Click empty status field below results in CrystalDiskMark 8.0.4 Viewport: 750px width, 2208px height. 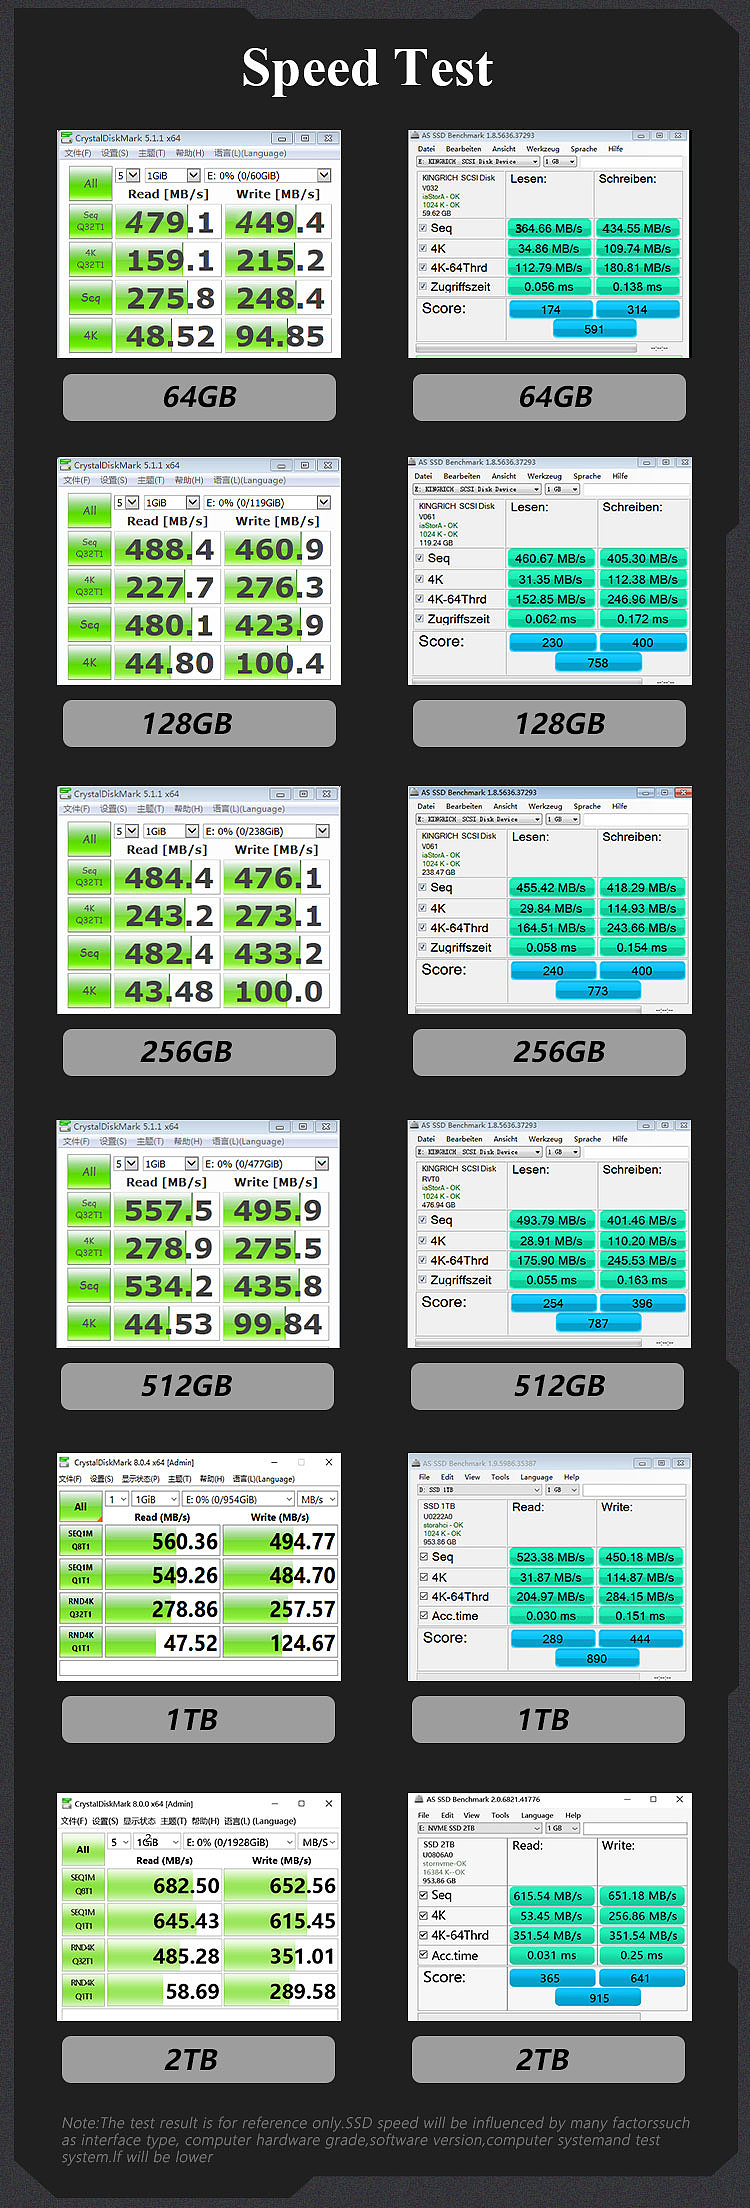click(198, 1668)
